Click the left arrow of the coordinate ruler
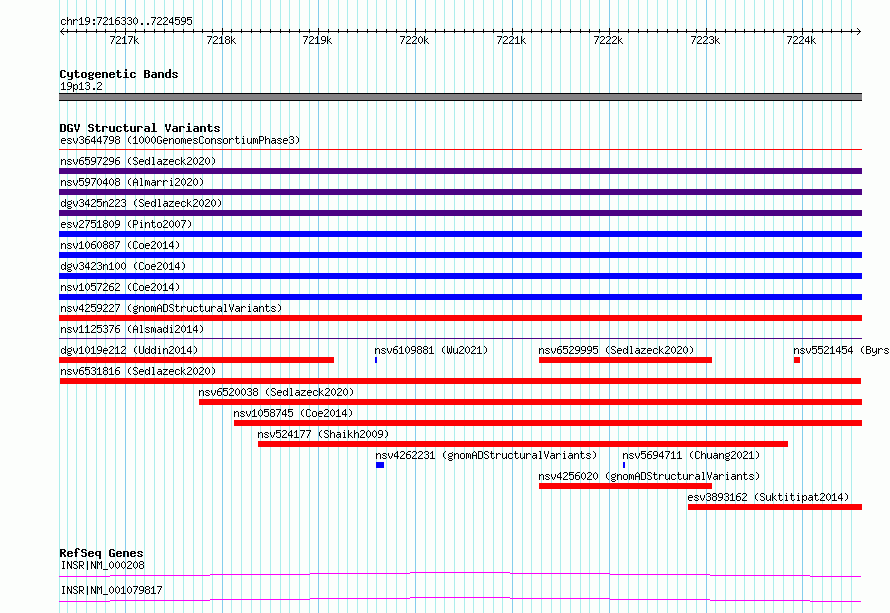The image size is (890, 613). pos(63,32)
